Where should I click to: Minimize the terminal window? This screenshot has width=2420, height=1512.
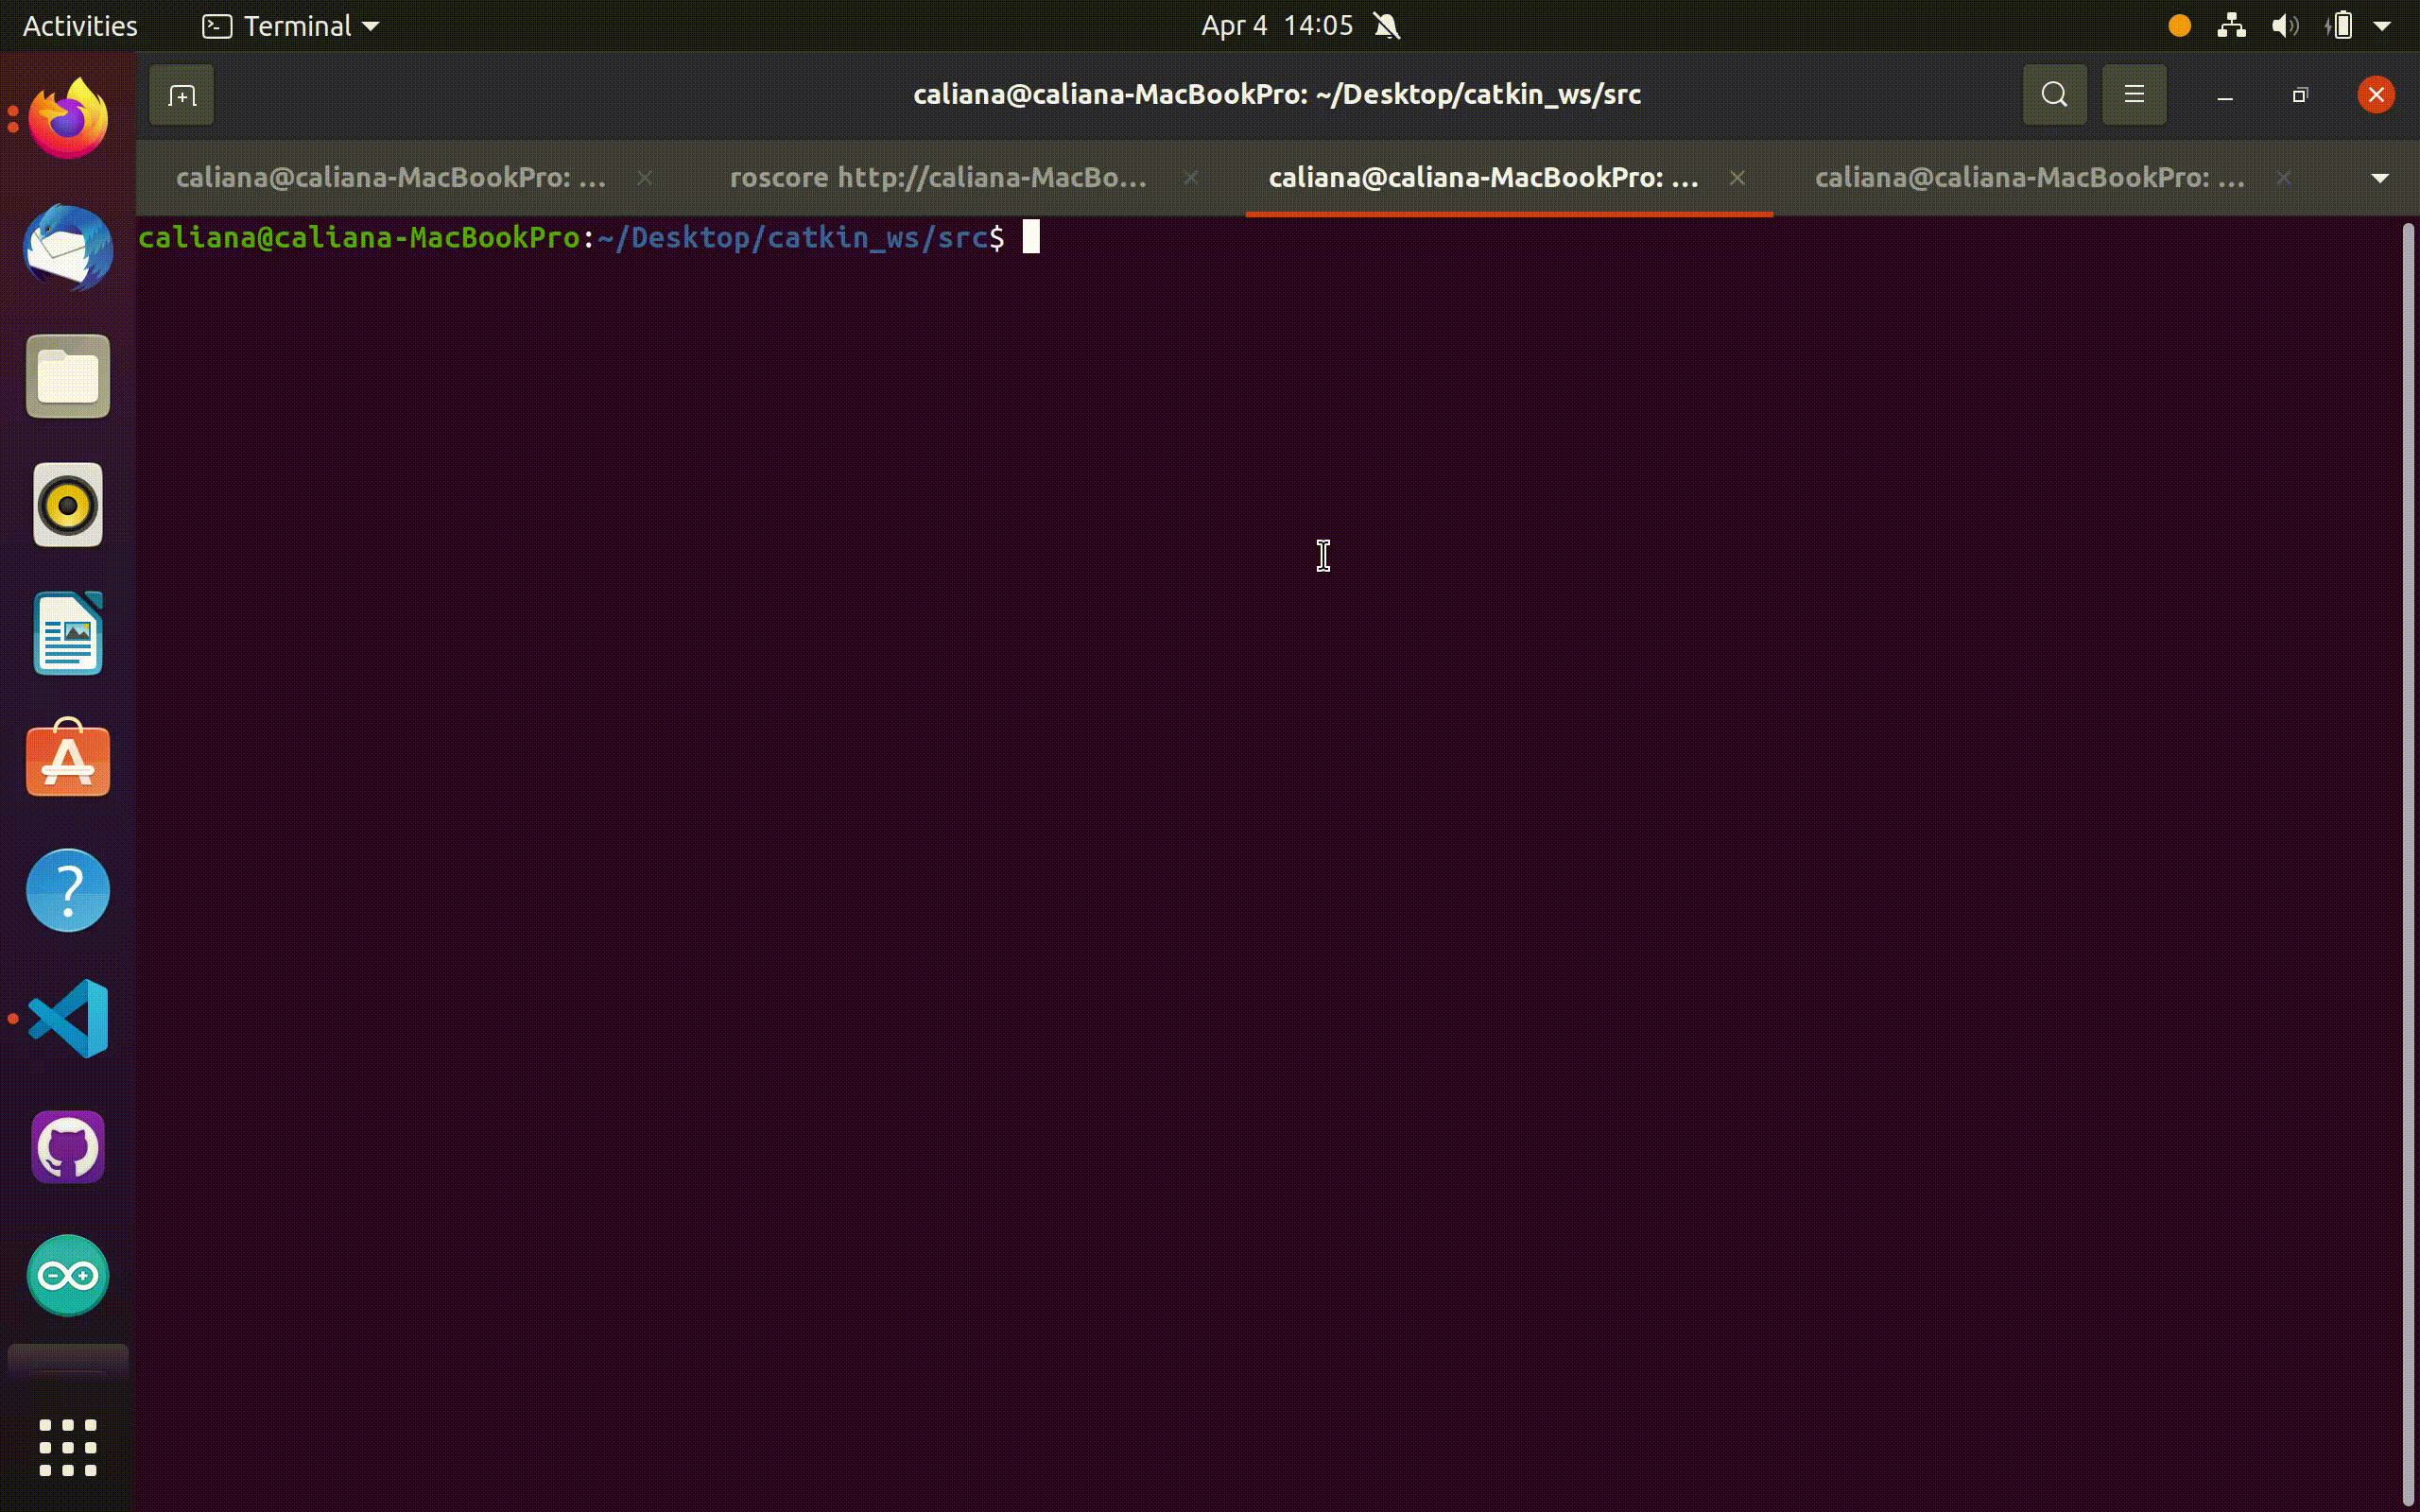point(2225,95)
